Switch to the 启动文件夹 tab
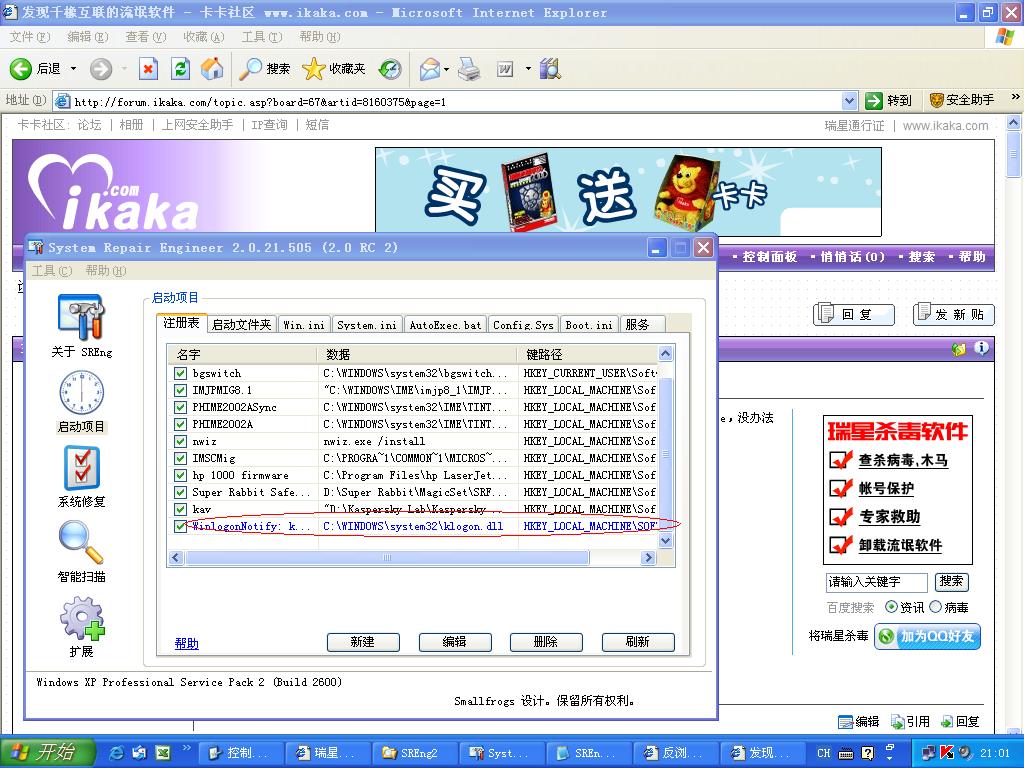This screenshot has width=1024, height=768. click(242, 325)
